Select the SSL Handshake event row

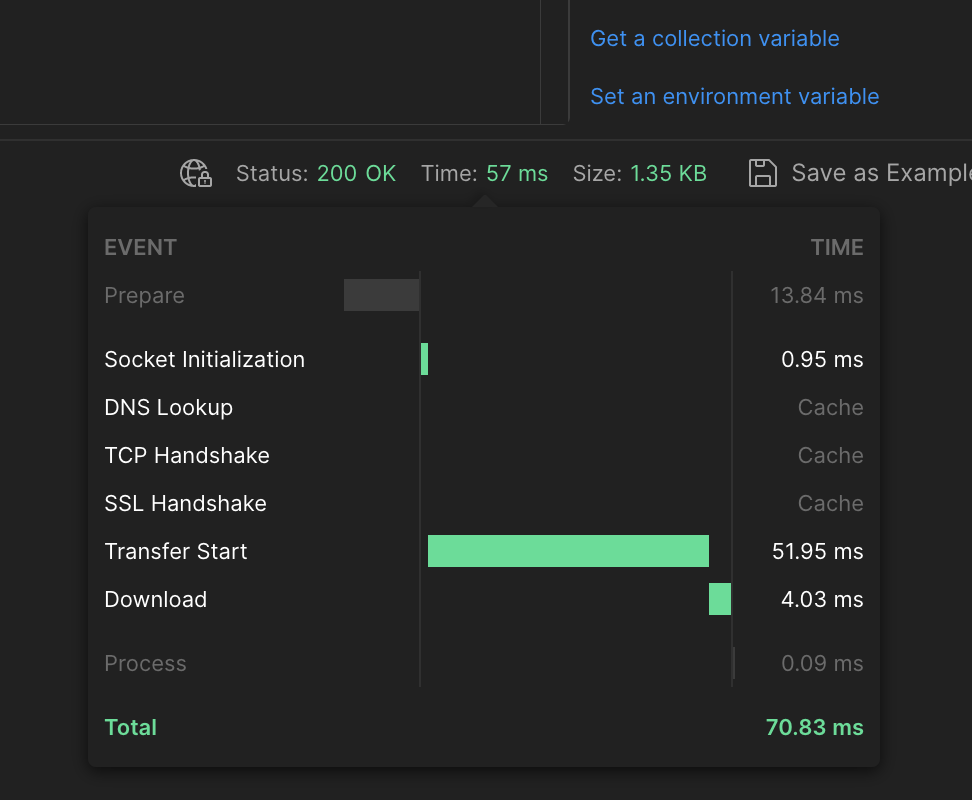click(484, 503)
